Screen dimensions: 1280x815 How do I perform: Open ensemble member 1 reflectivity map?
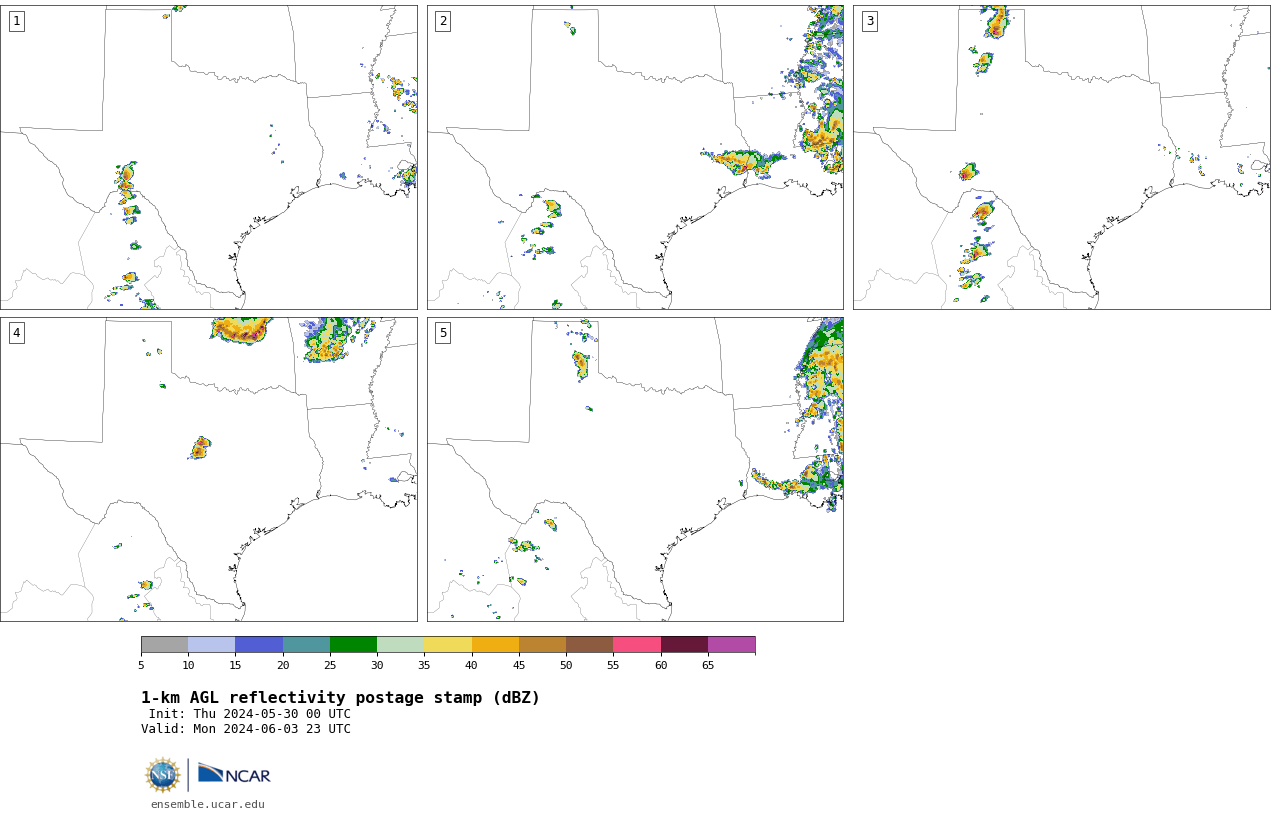(209, 157)
